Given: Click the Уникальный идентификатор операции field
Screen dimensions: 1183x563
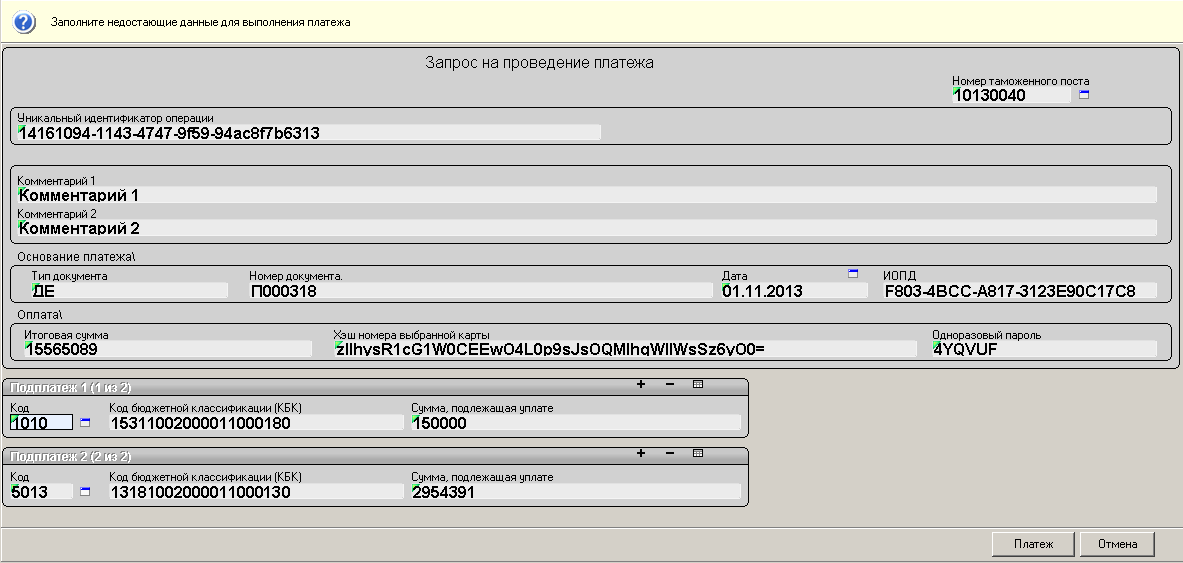Looking at the screenshot, I should tap(309, 132).
